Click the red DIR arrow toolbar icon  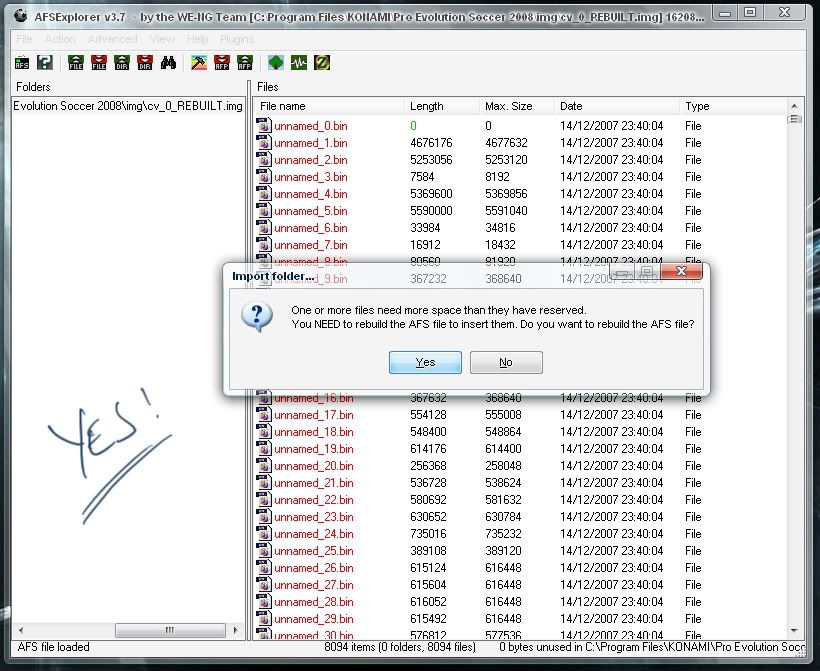click(145, 63)
